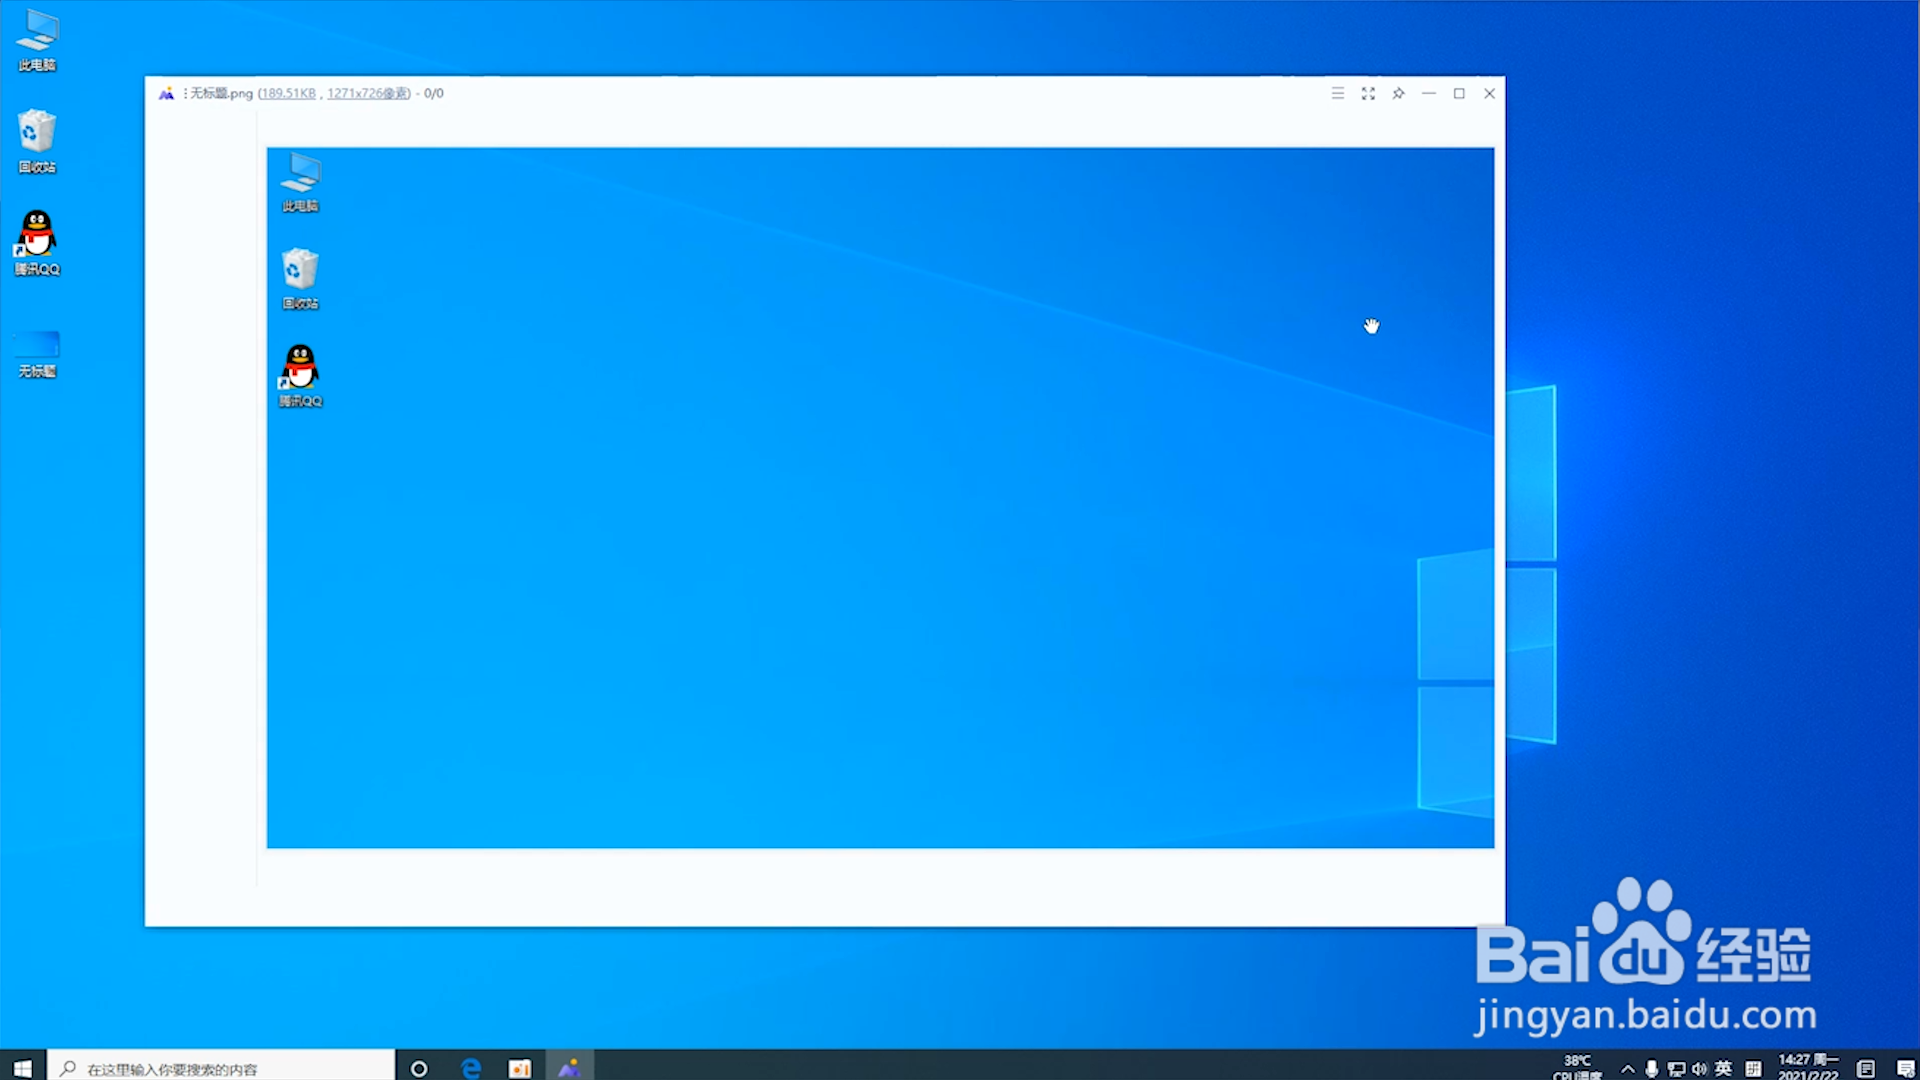Open the clock and date flyout

click(x=1807, y=1067)
